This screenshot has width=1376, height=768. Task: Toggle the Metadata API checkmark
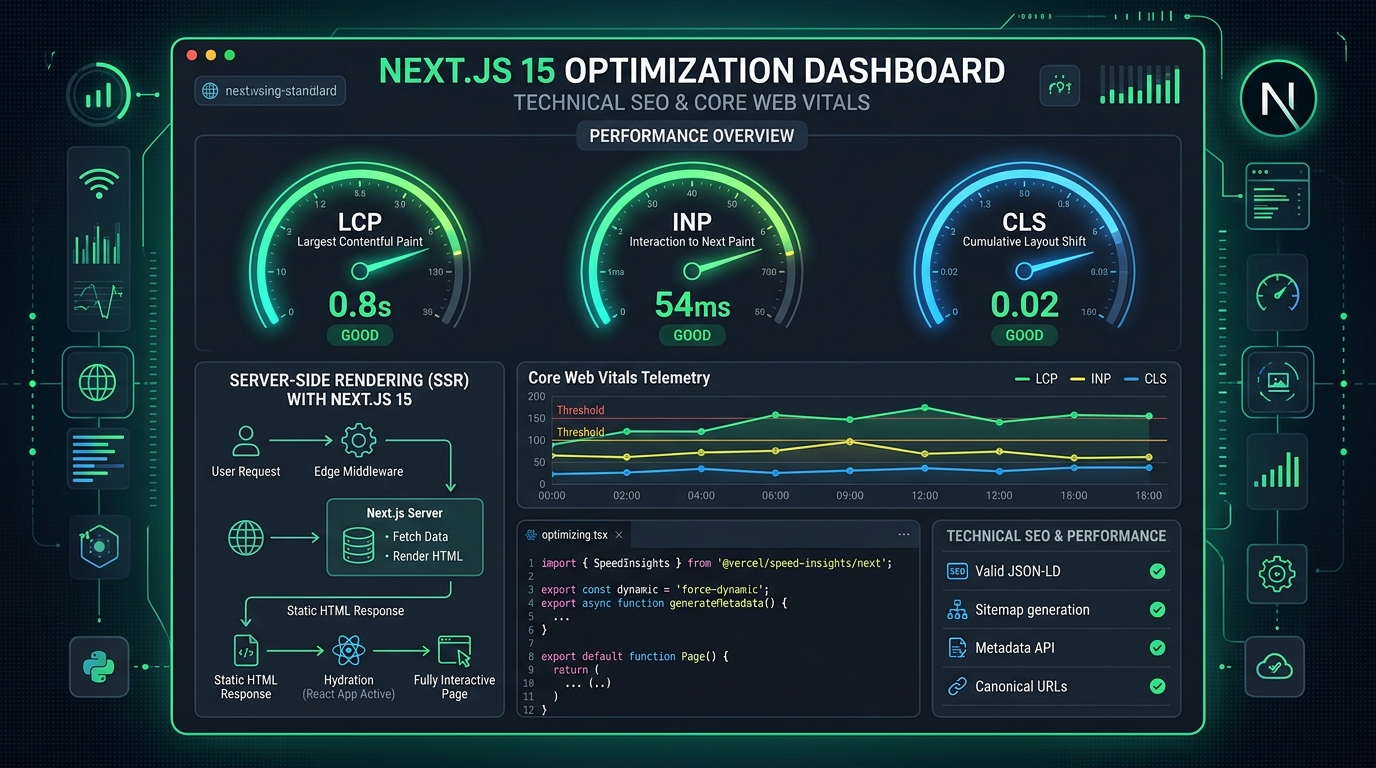coord(1157,648)
